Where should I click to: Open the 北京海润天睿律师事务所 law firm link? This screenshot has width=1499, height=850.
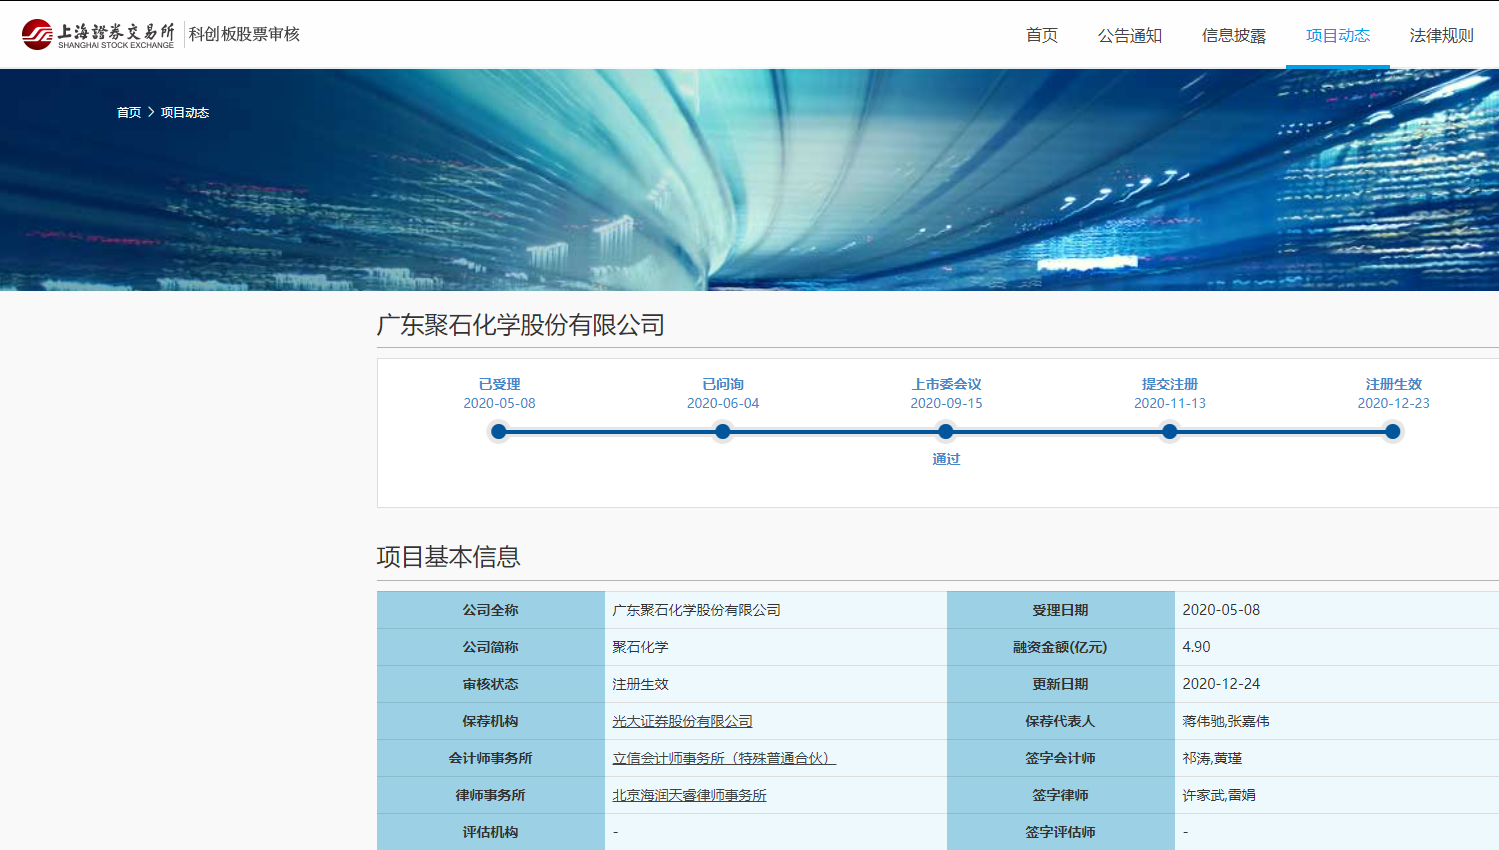[689, 795]
